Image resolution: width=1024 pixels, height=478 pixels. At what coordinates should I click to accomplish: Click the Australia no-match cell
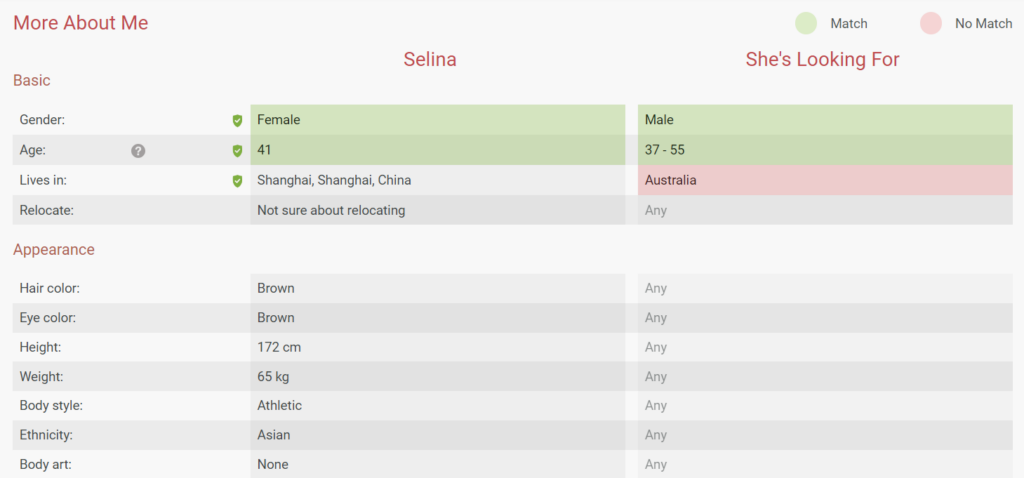pos(671,181)
